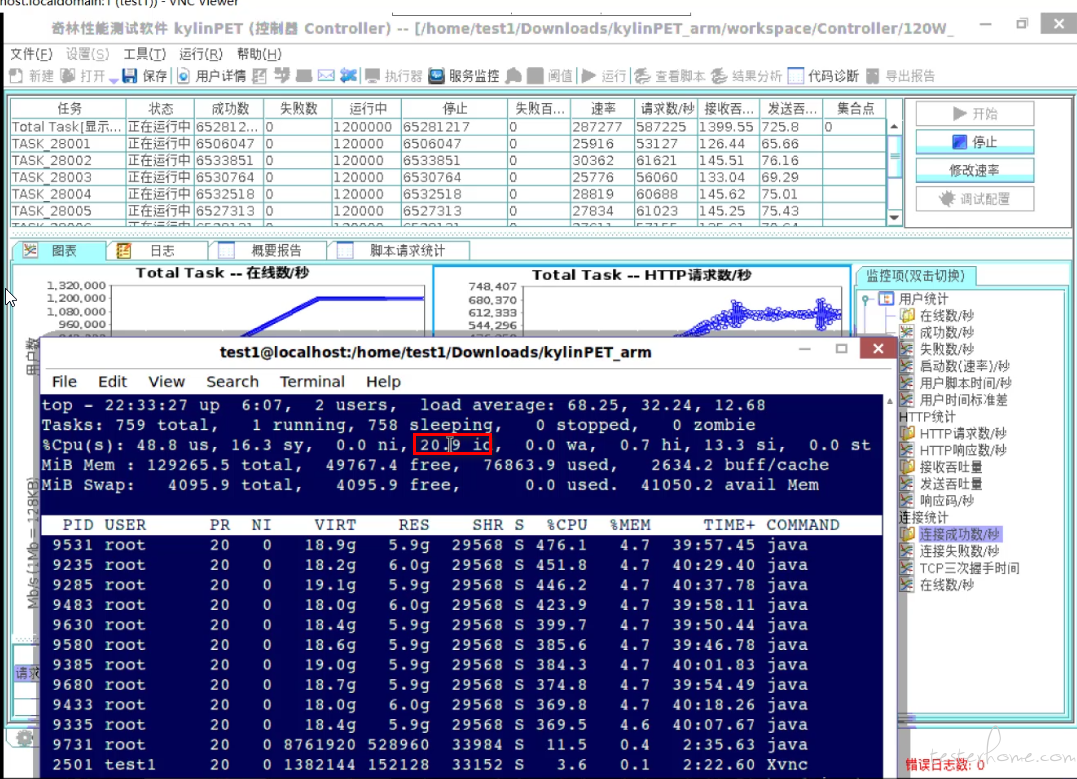The width and height of the screenshot is (1077, 779).
Task: Open the 运行(R) menu
Action: (x=201, y=54)
